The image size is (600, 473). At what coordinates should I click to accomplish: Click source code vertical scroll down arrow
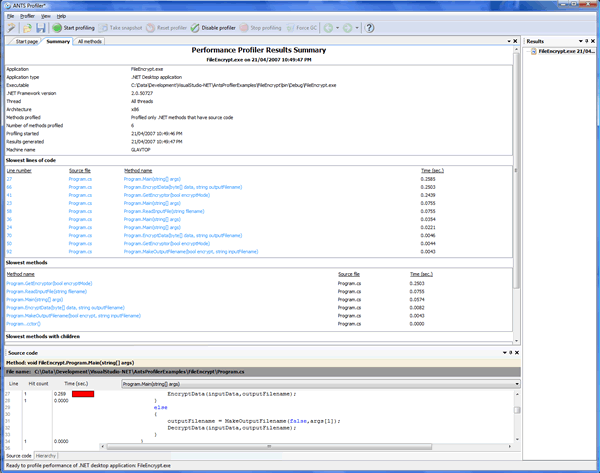click(517, 439)
